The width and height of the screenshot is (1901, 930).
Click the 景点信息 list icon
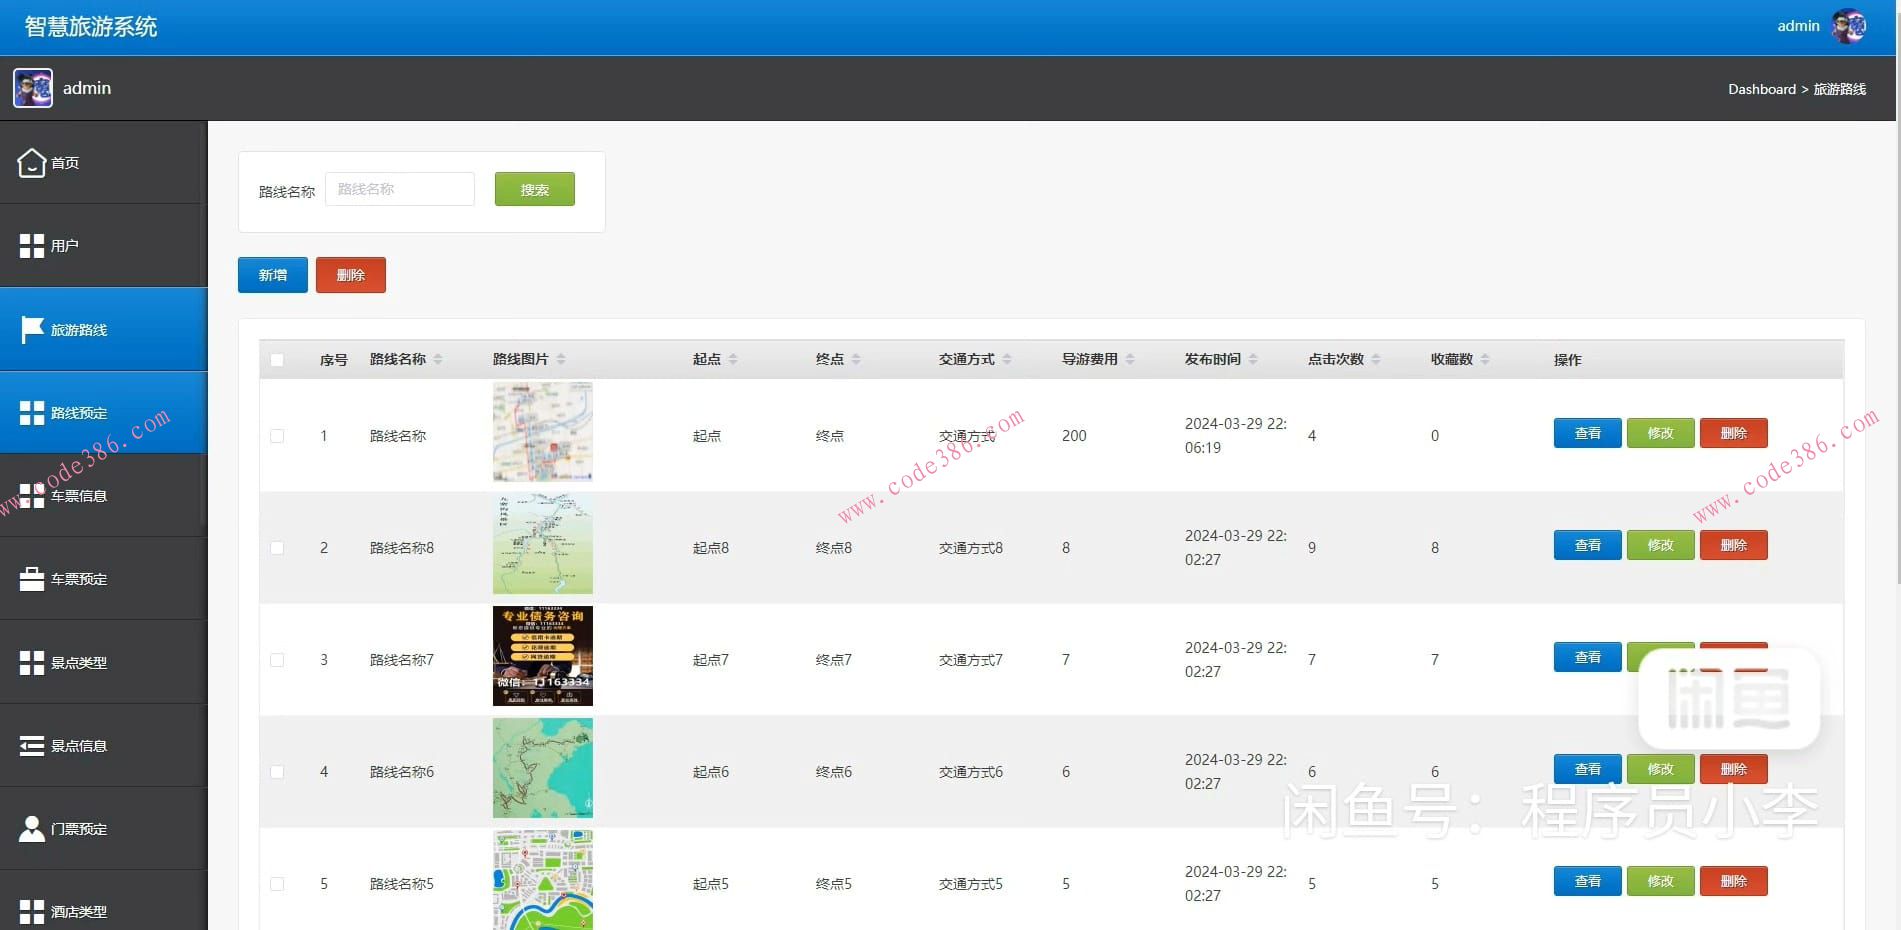32,746
